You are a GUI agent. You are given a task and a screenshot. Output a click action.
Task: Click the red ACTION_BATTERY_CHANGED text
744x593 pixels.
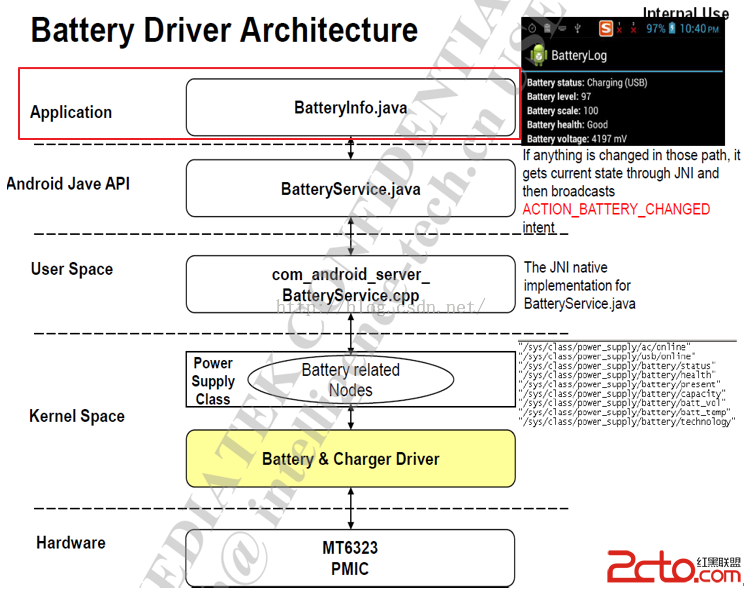[616, 209]
